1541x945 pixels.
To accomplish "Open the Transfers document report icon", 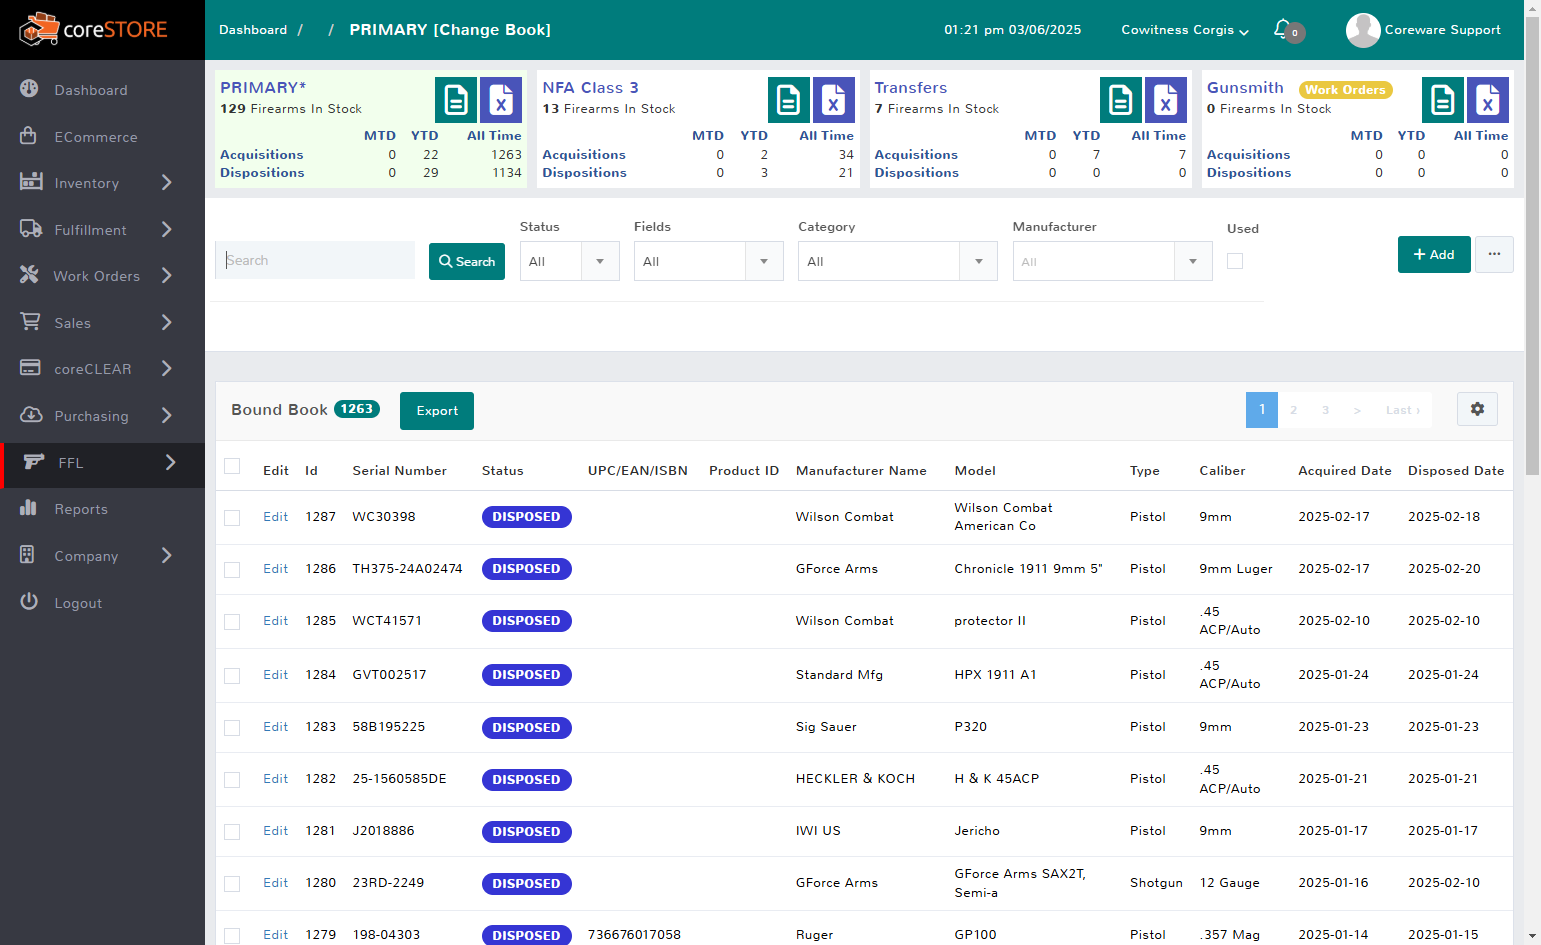I will [x=1121, y=100].
